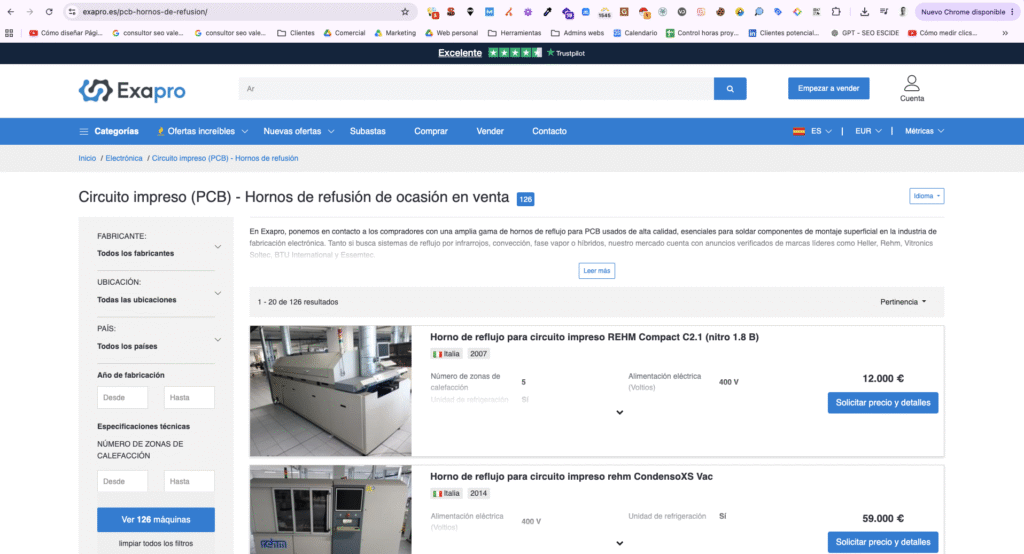Open the Ofertas increíbles menu
Image resolution: width=1024 pixels, height=554 pixels.
point(202,131)
